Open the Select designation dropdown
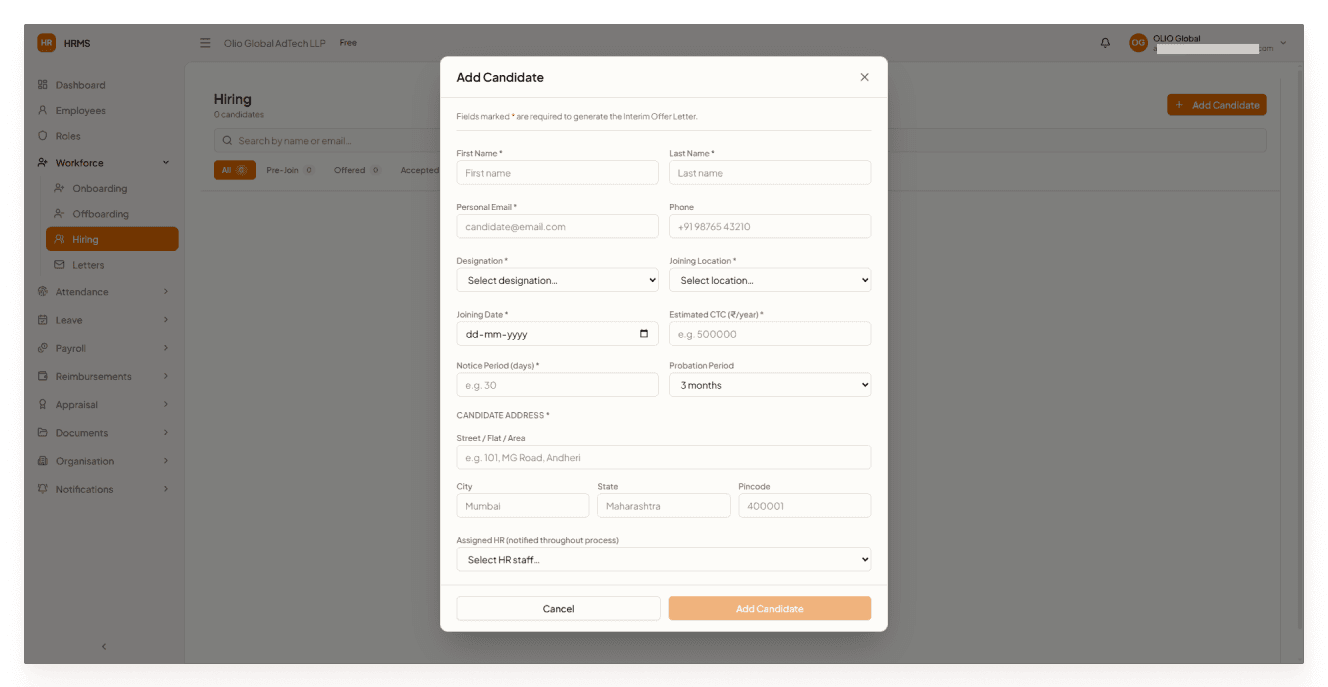 (x=557, y=280)
